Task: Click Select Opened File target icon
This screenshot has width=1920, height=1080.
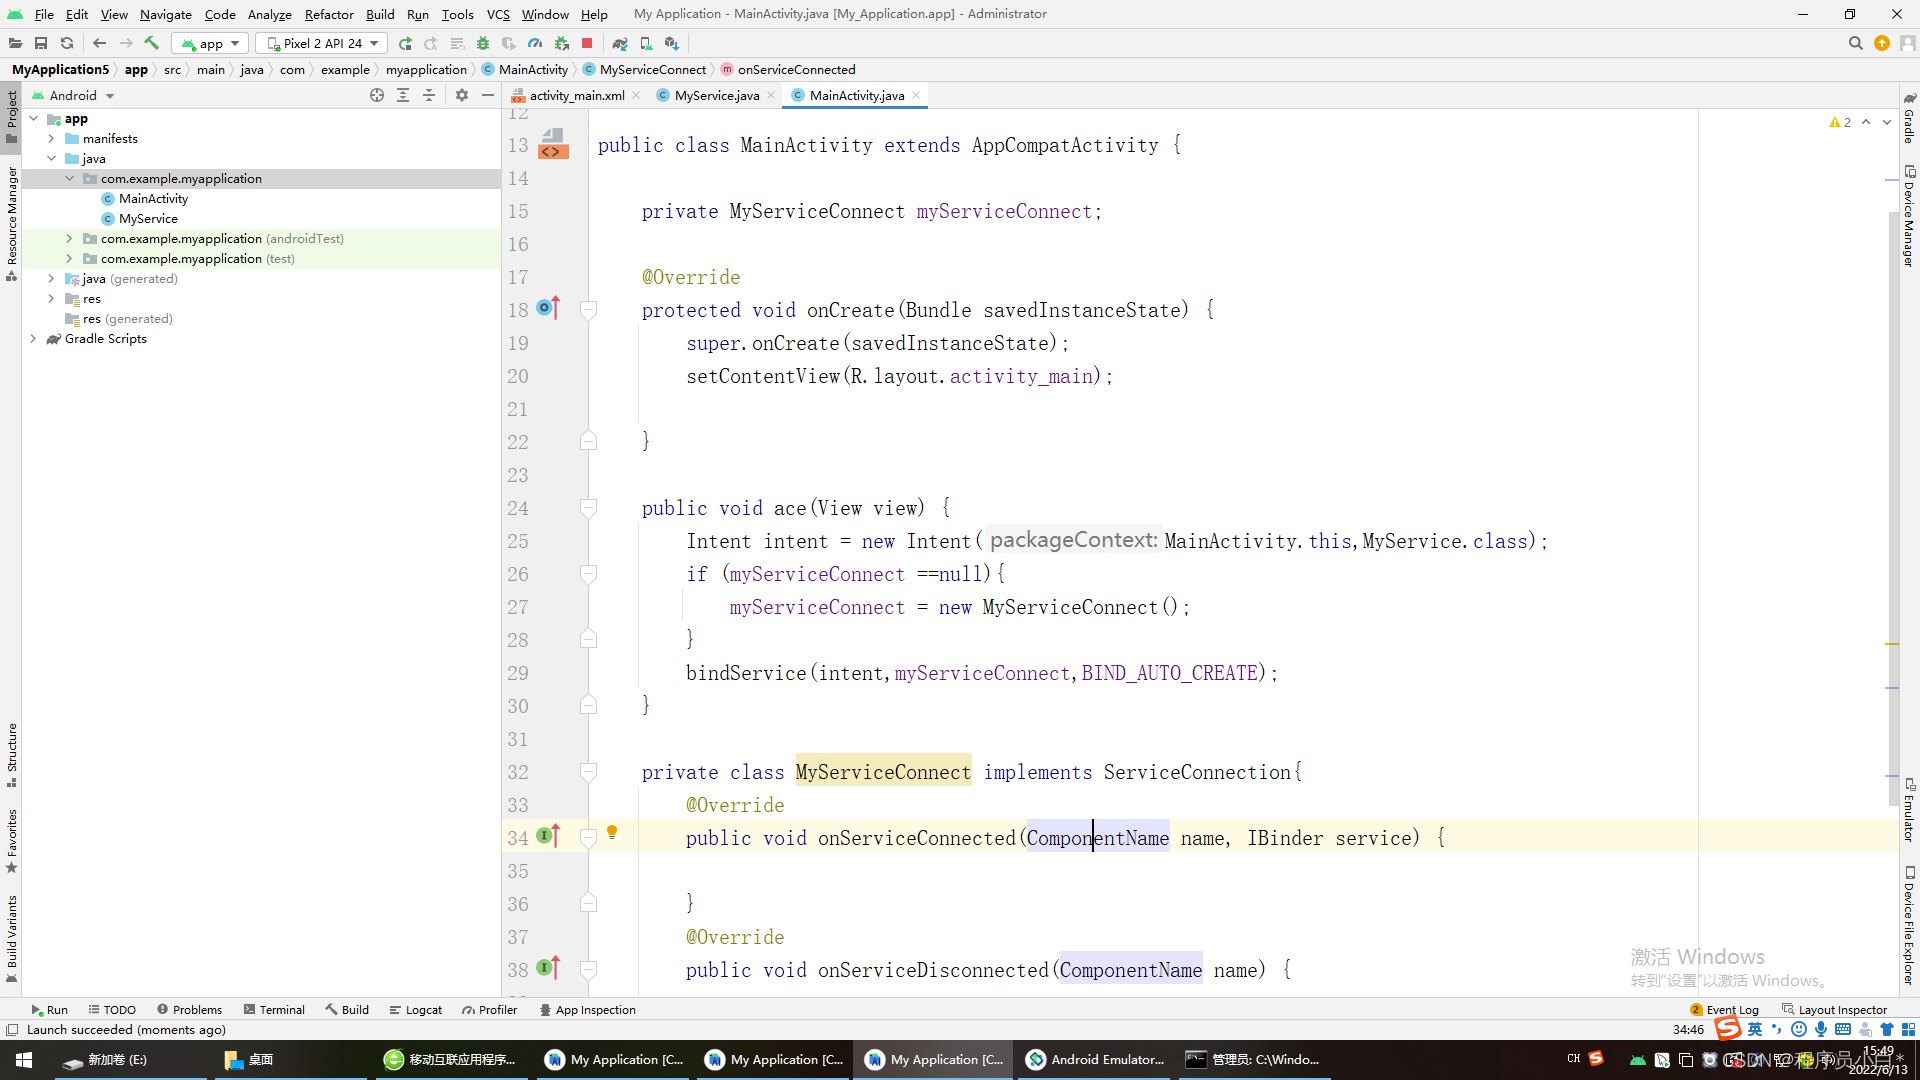Action: (377, 95)
